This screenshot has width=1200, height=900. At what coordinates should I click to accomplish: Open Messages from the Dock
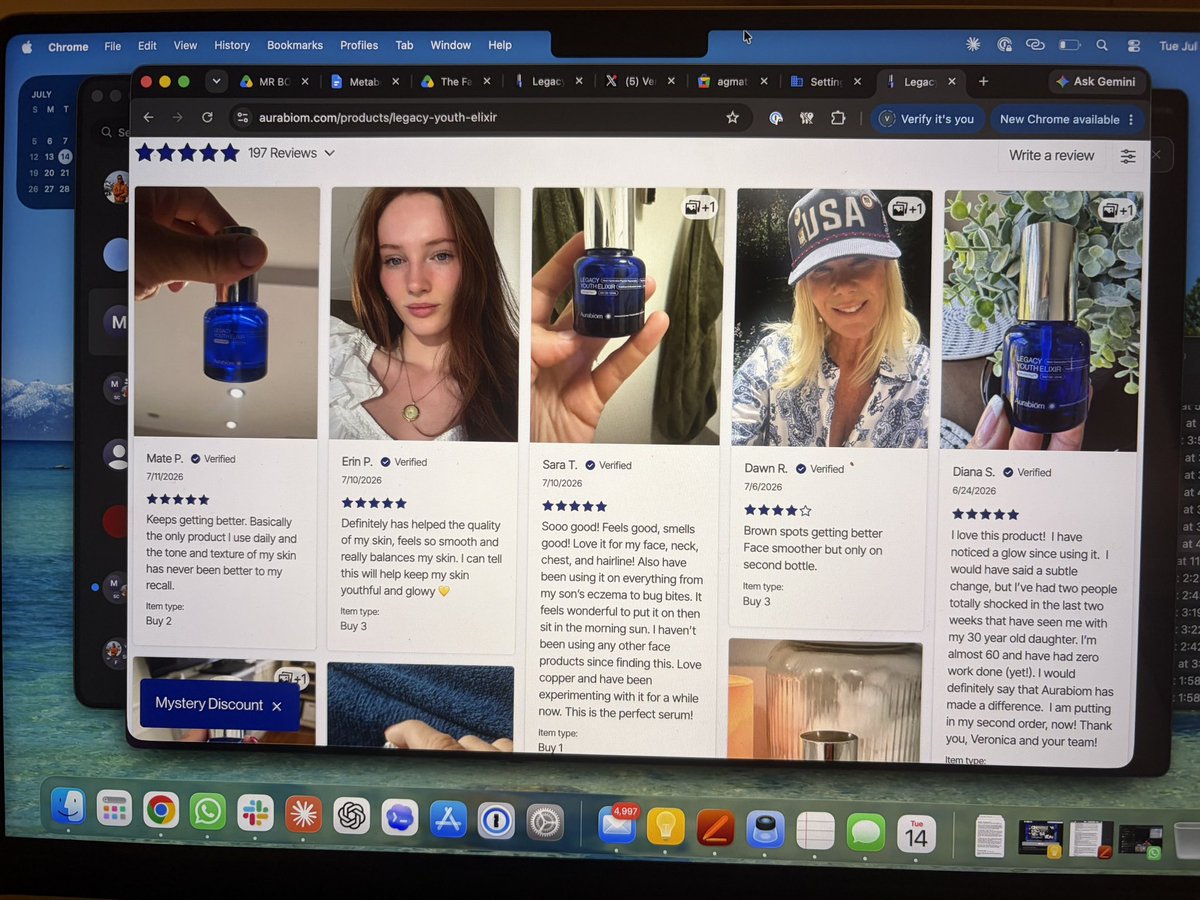tap(865, 832)
